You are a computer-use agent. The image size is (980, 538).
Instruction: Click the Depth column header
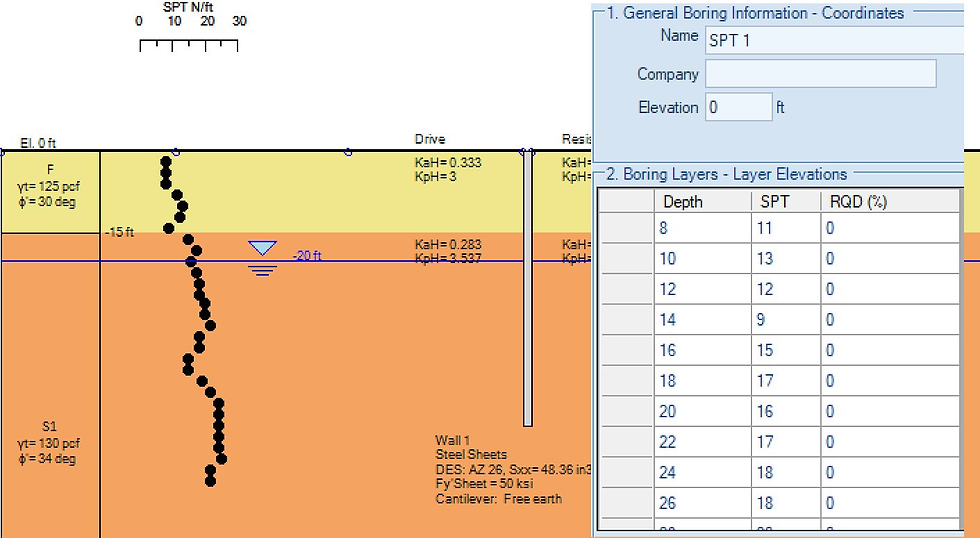click(700, 201)
